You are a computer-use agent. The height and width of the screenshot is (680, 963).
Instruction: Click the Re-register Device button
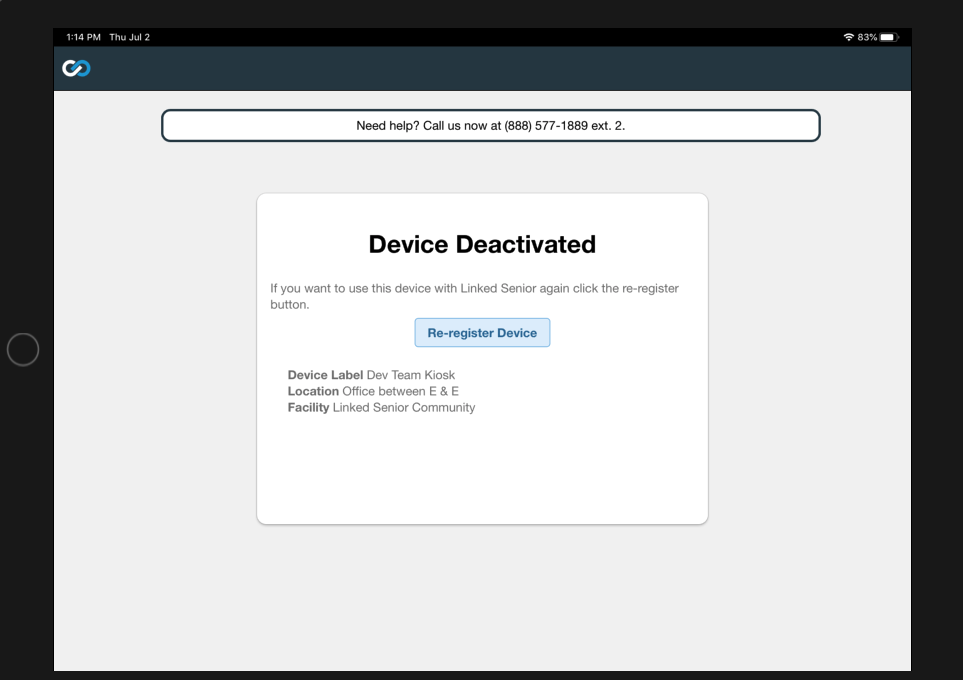click(x=482, y=333)
